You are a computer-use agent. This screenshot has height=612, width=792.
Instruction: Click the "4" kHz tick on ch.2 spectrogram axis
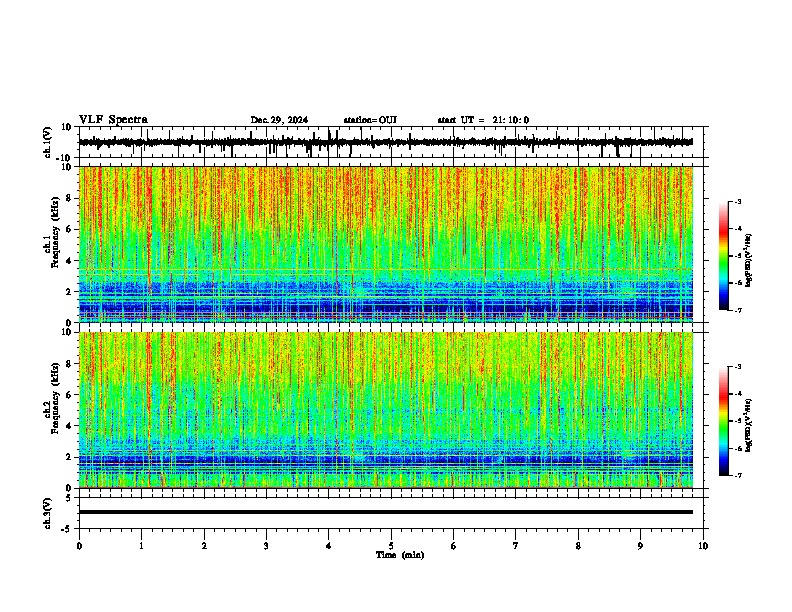coord(70,426)
